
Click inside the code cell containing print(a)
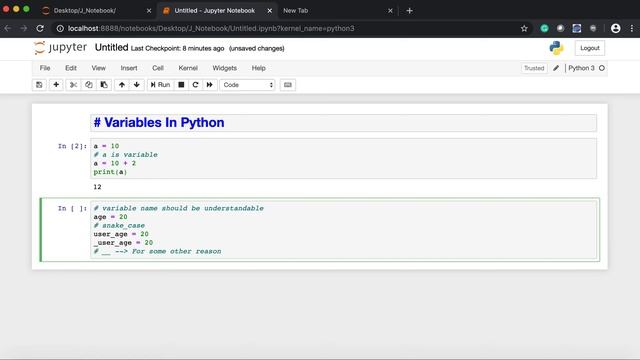click(x=343, y=159)
